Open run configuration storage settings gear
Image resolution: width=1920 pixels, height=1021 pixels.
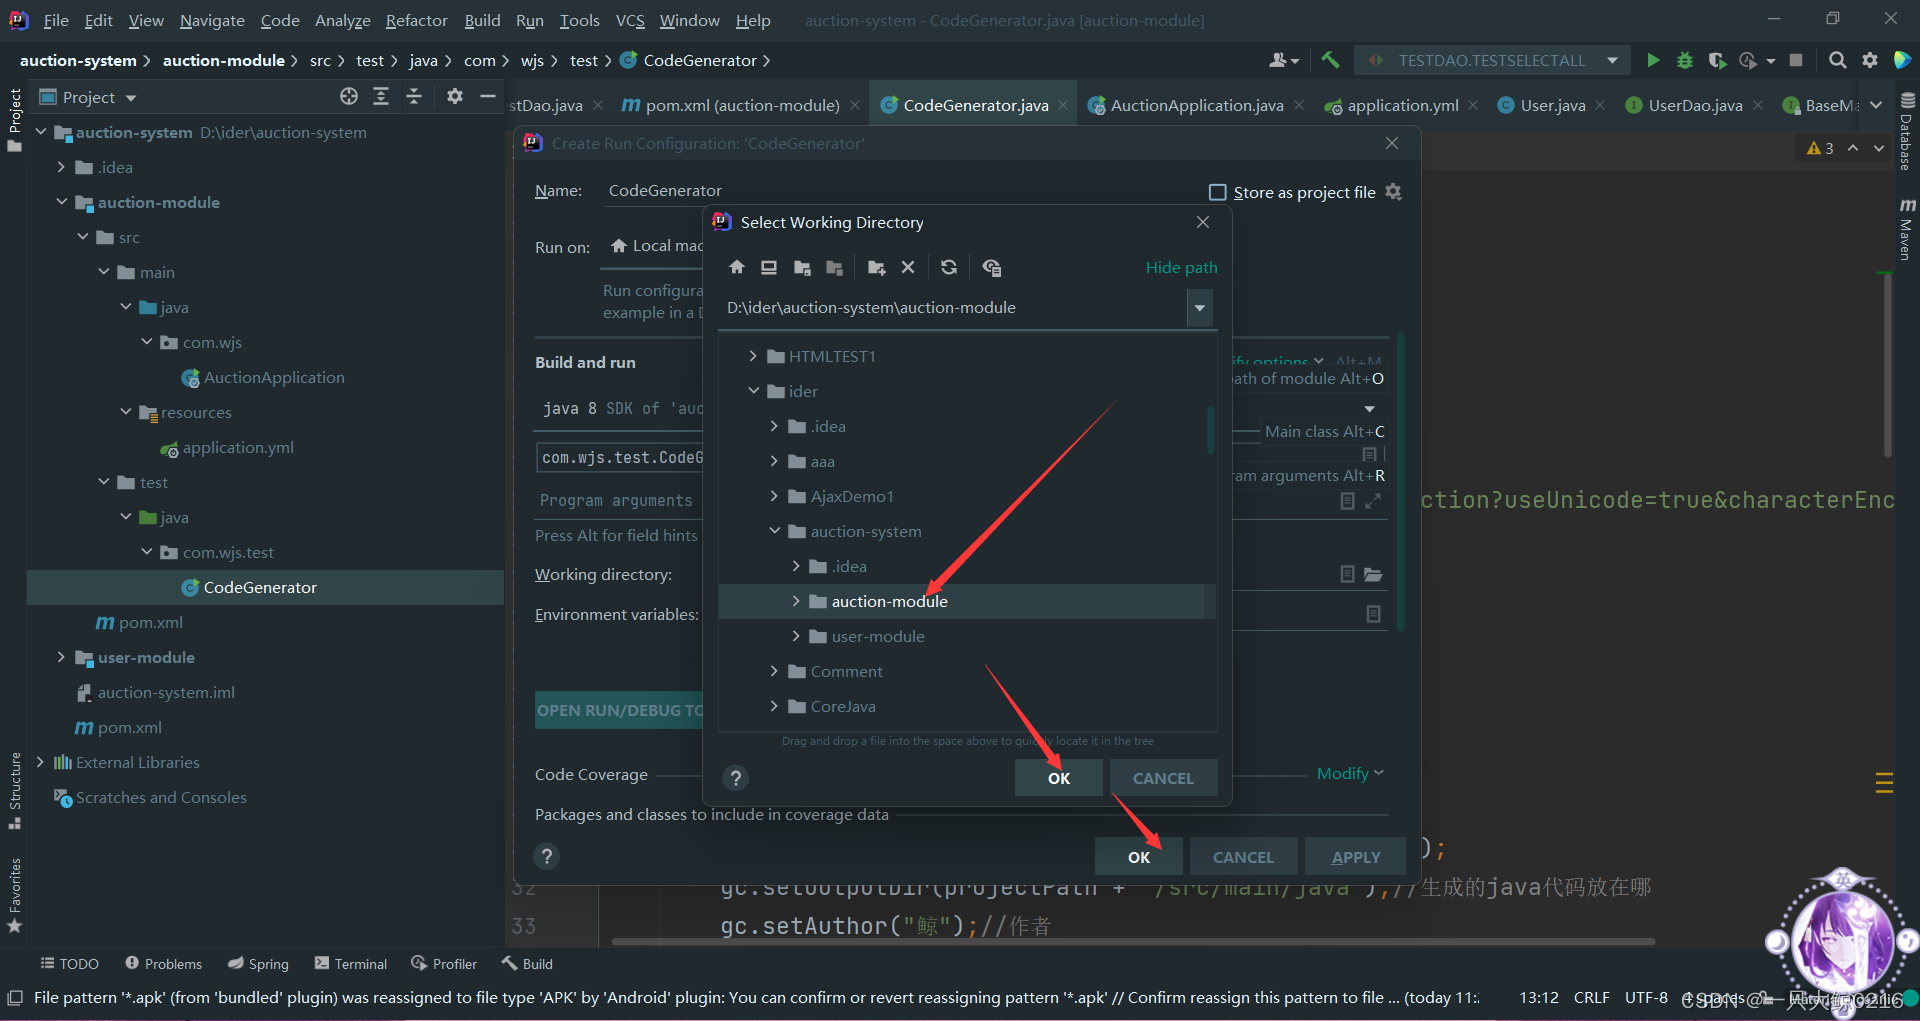click(x=1393, y=192)
